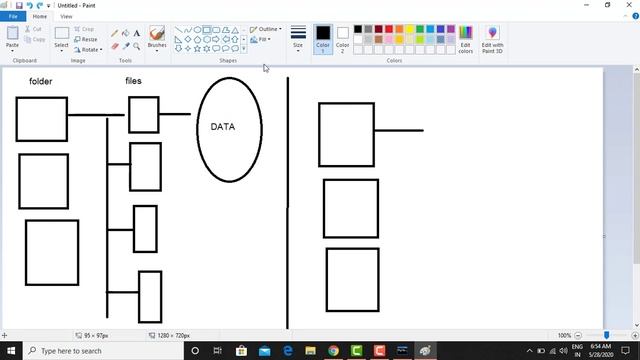Click Edit with Paint 3D
640x360 pixels.
point(492,40)
